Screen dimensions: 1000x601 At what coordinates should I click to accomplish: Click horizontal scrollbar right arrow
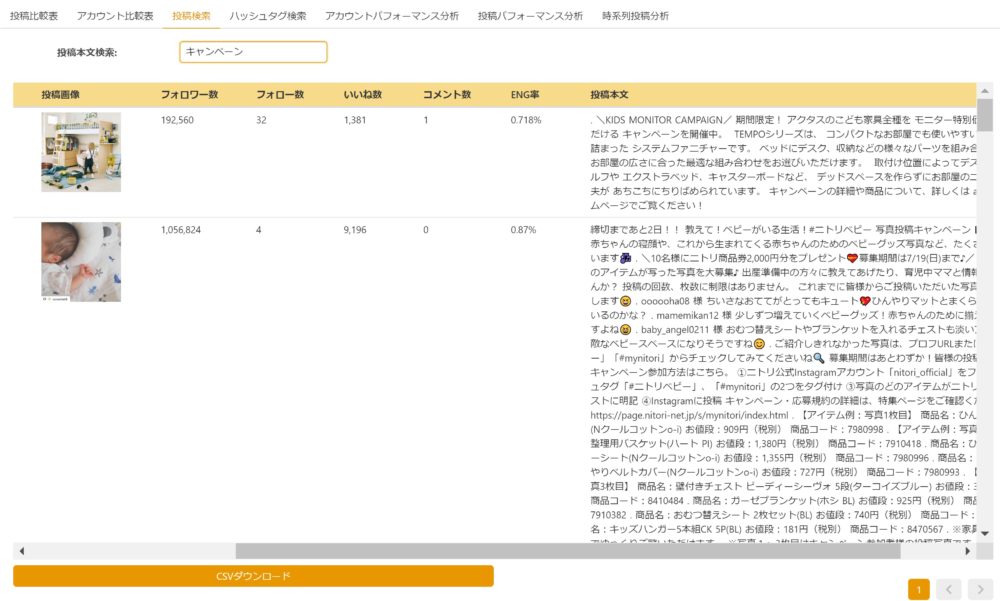[x=967, y=551]
